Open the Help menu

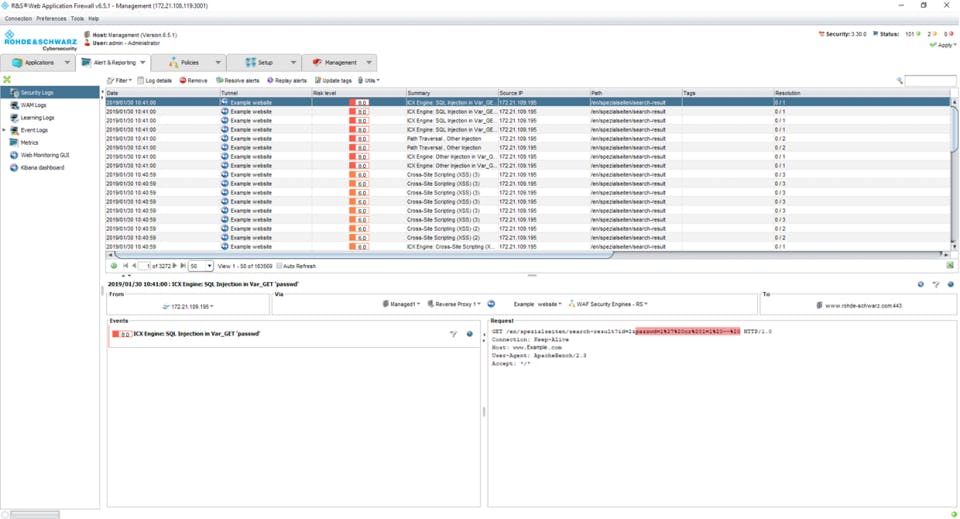point(94,18)
